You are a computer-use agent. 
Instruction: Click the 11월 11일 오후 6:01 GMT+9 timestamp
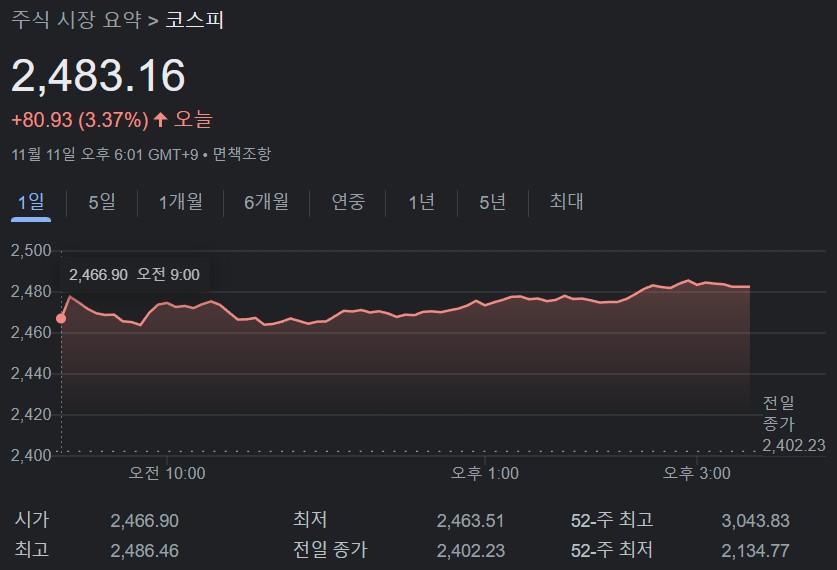click(105, 155)
